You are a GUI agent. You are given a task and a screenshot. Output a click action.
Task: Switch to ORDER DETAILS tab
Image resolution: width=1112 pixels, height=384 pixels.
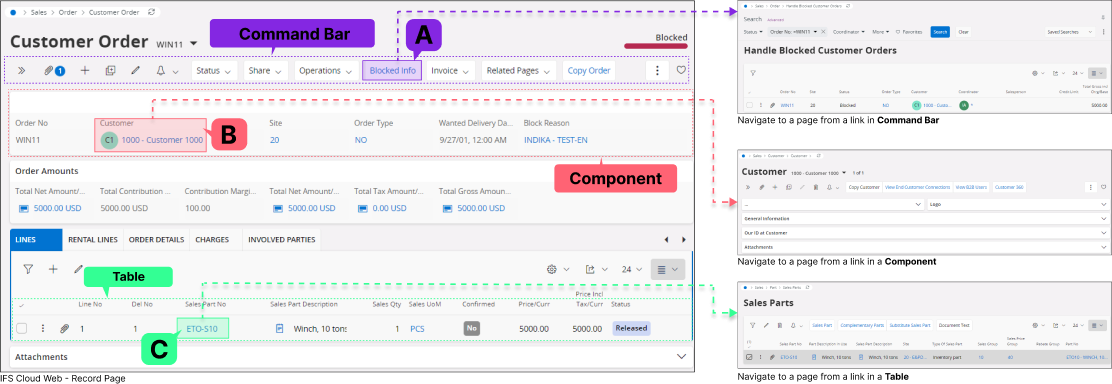point(156,240)
